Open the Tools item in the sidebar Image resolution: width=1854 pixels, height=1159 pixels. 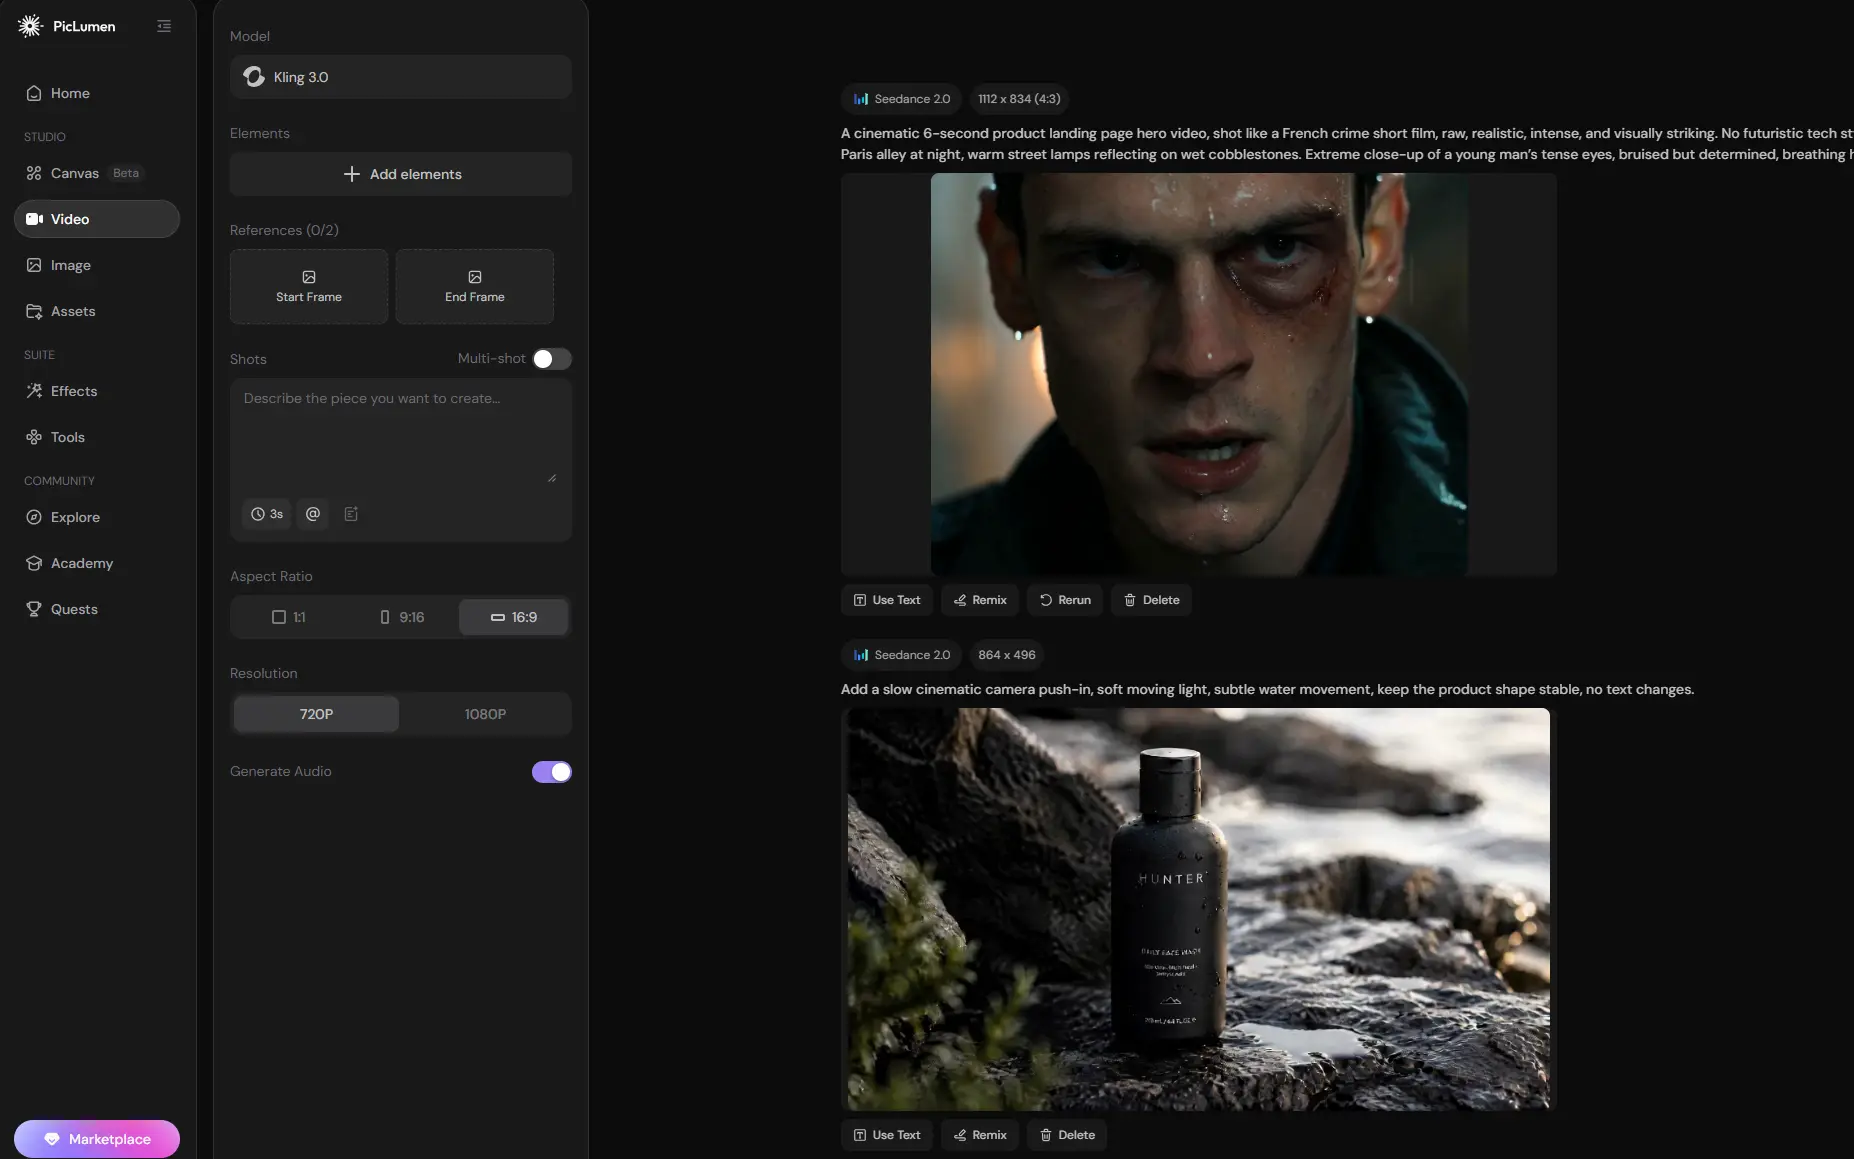97,437
